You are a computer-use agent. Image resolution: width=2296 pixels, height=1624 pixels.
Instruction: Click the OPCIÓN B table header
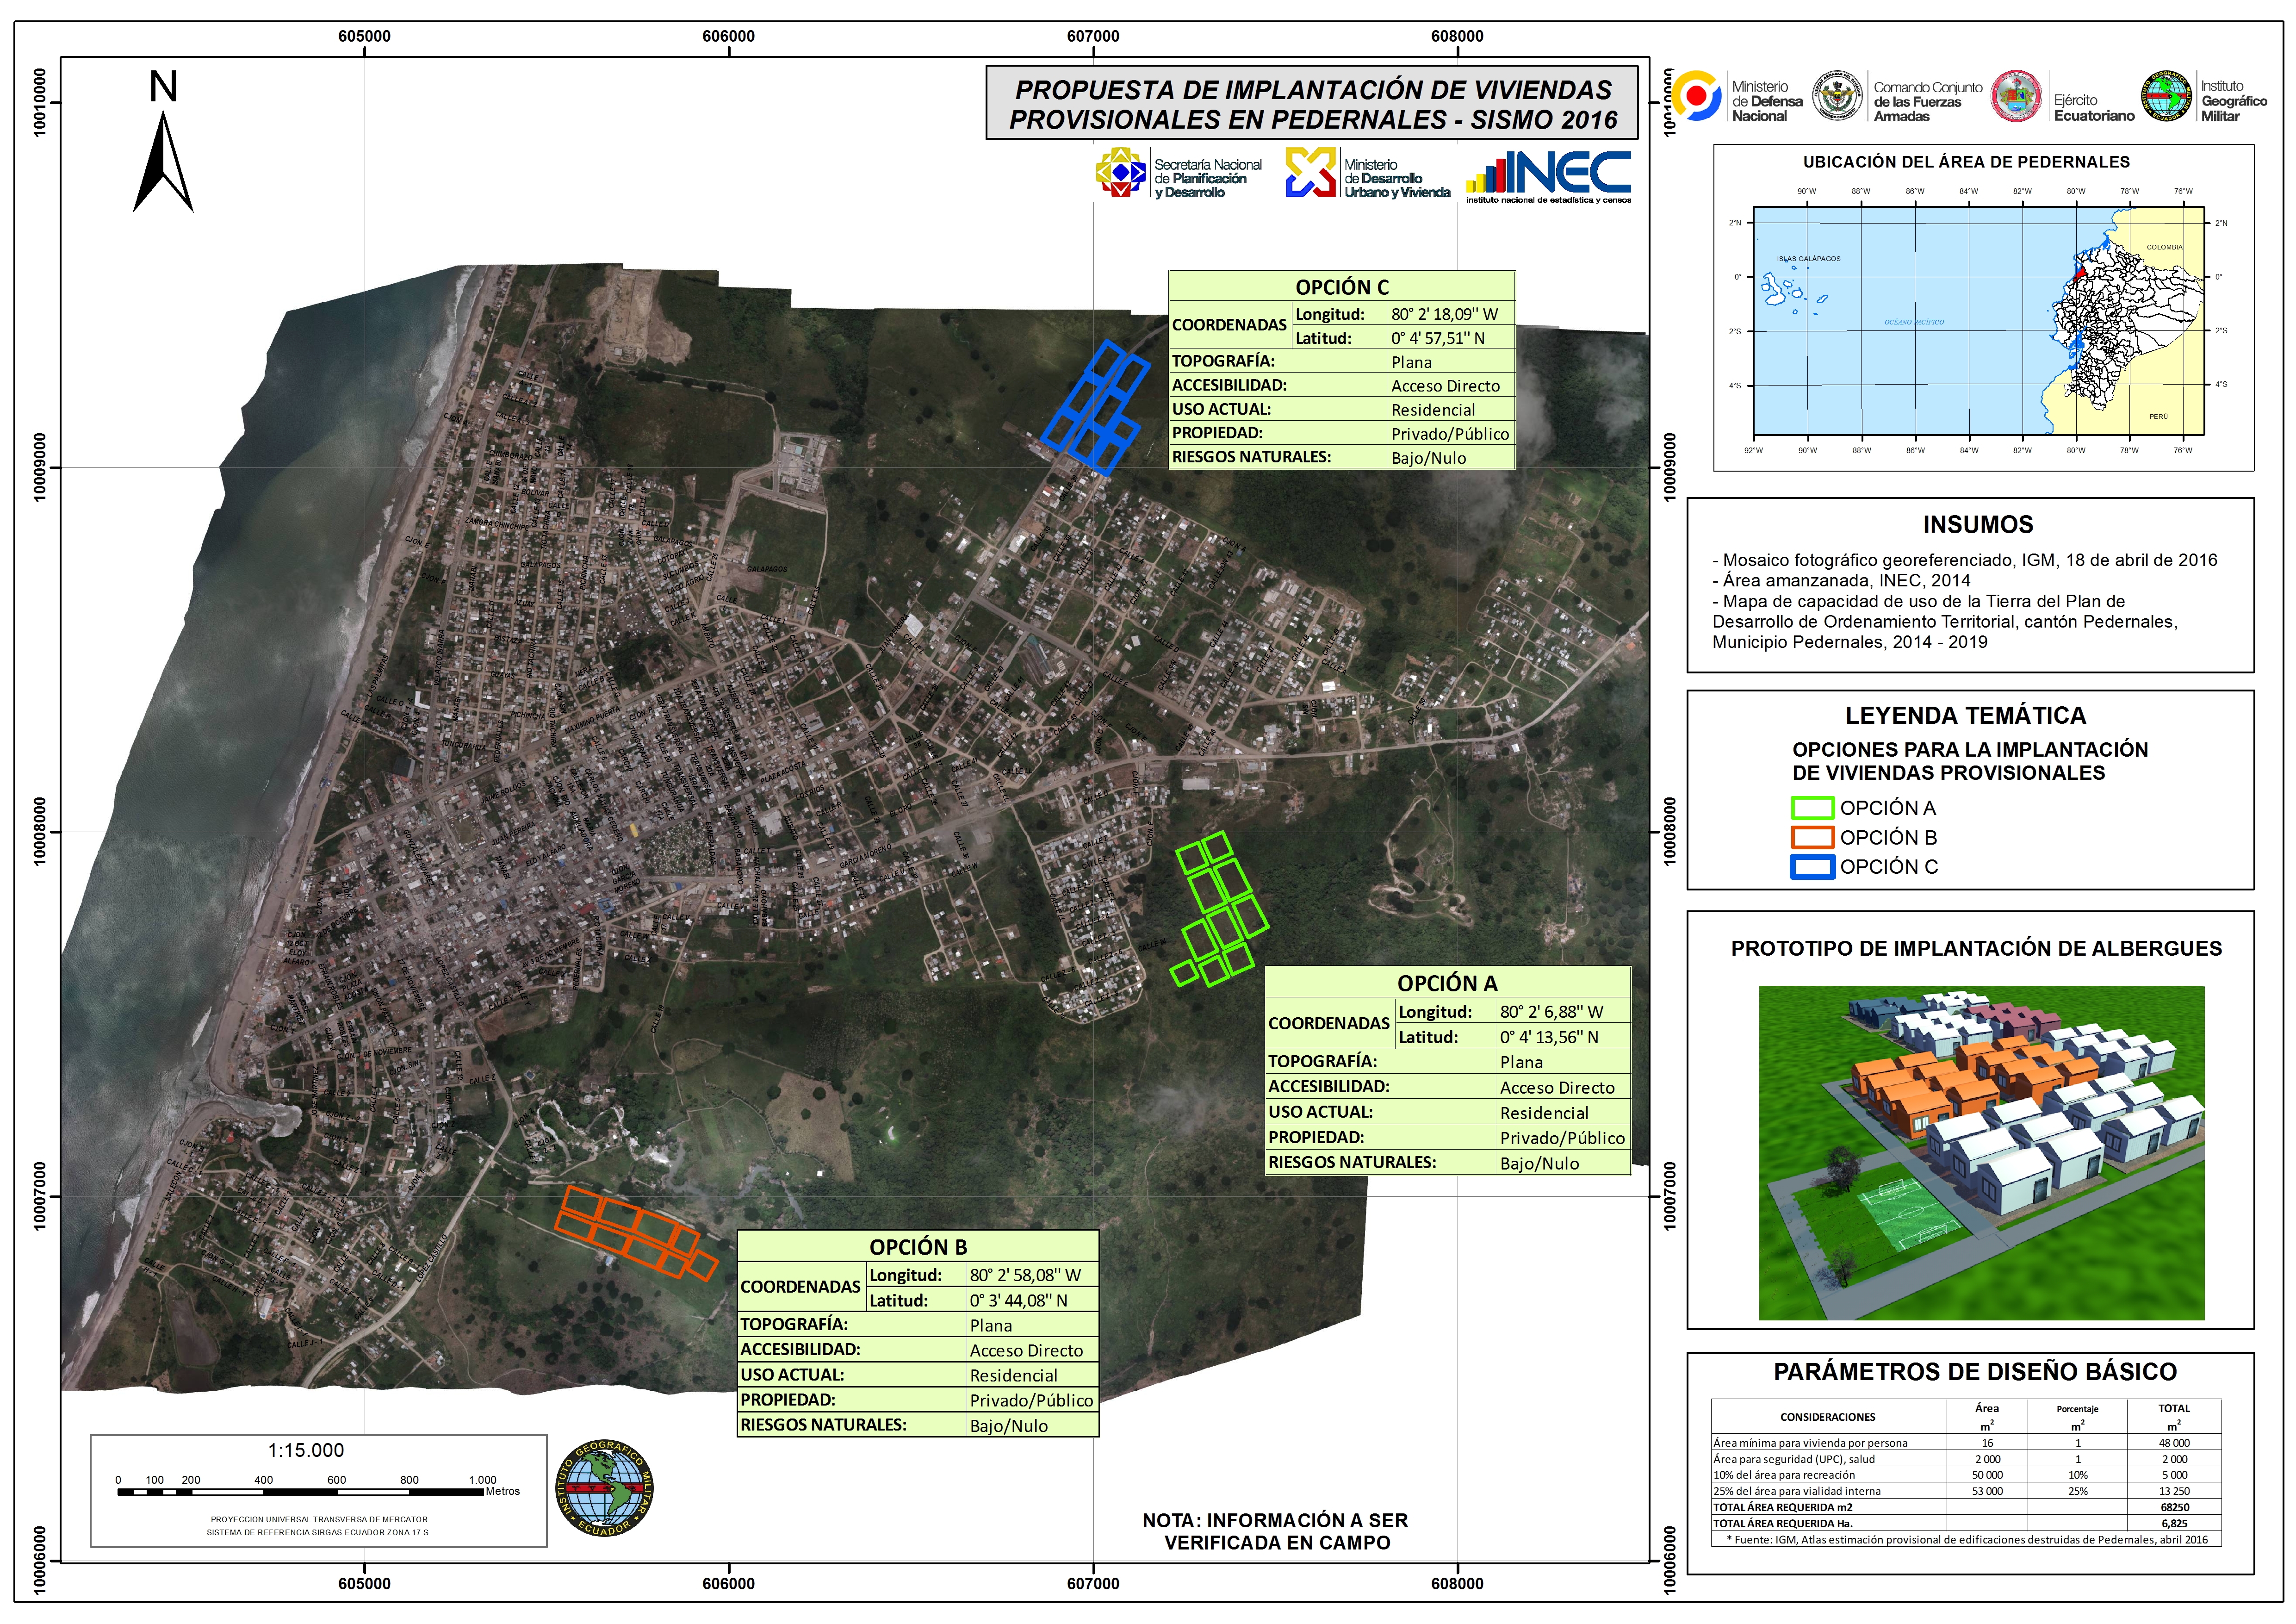(917, 1247)
